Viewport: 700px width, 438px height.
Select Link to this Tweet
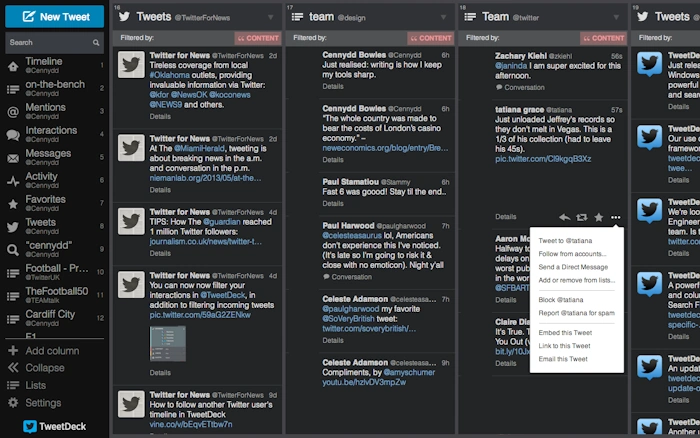(x=564, y=346)
